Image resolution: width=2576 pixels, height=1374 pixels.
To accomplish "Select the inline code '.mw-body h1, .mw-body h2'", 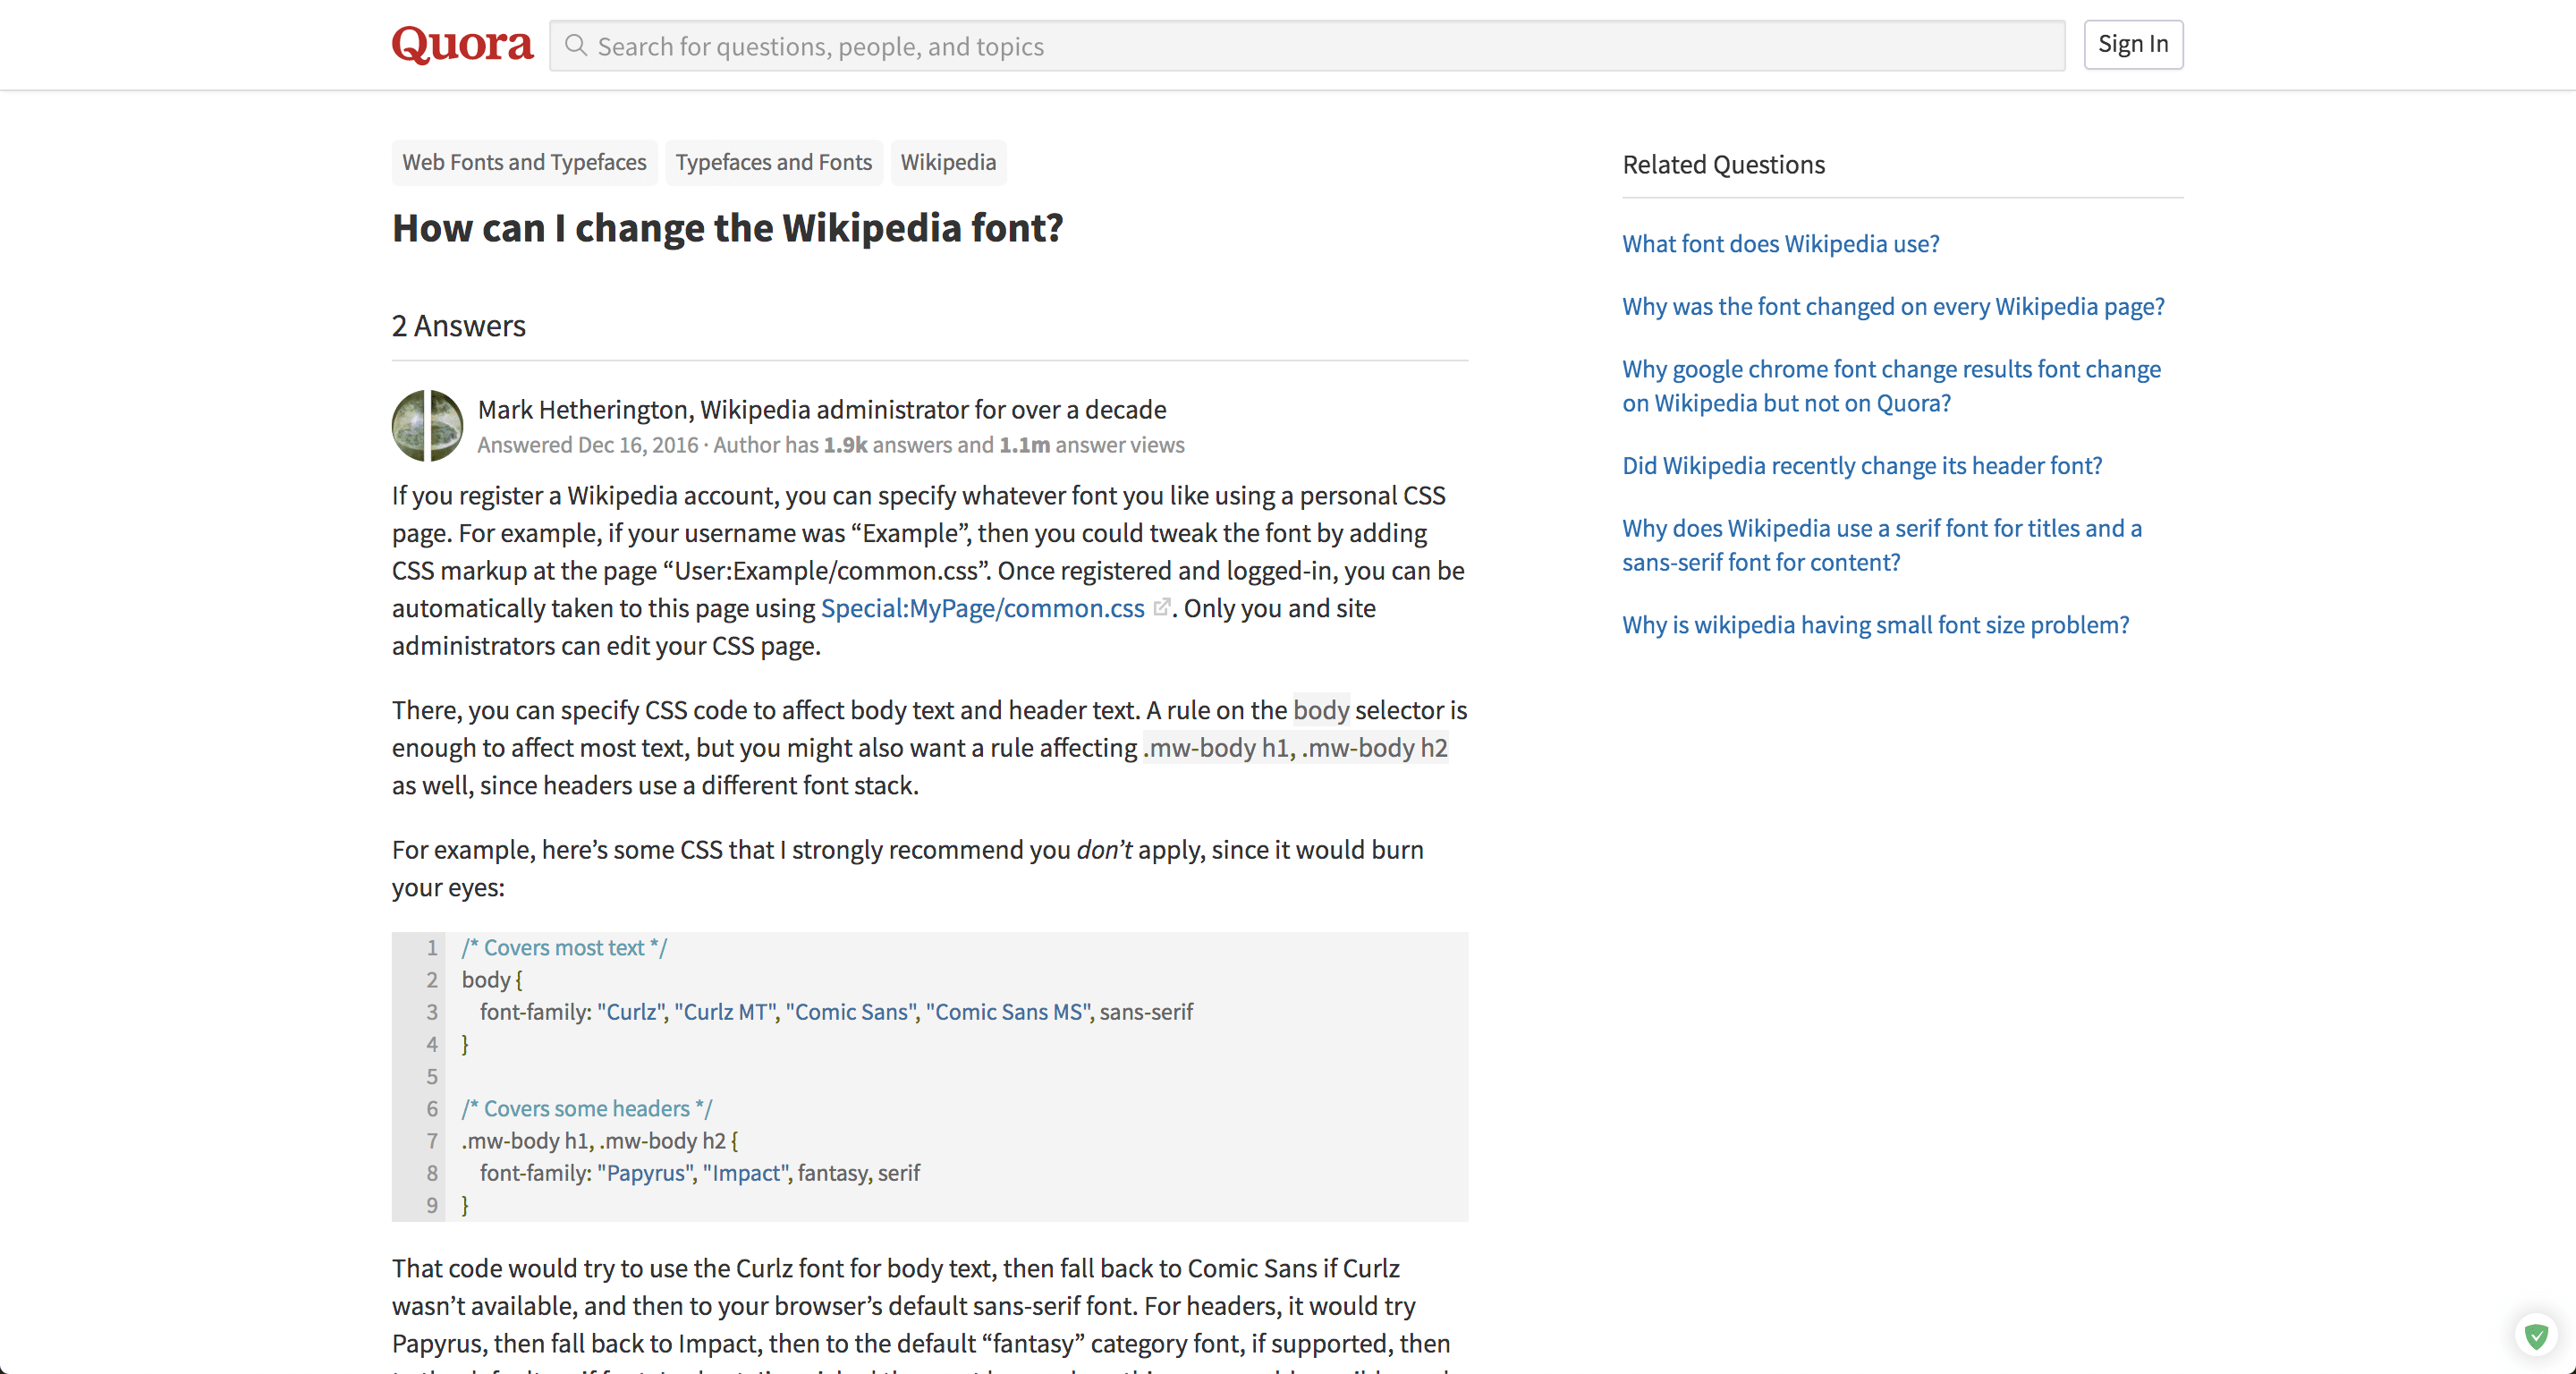I will (1295, 747).
